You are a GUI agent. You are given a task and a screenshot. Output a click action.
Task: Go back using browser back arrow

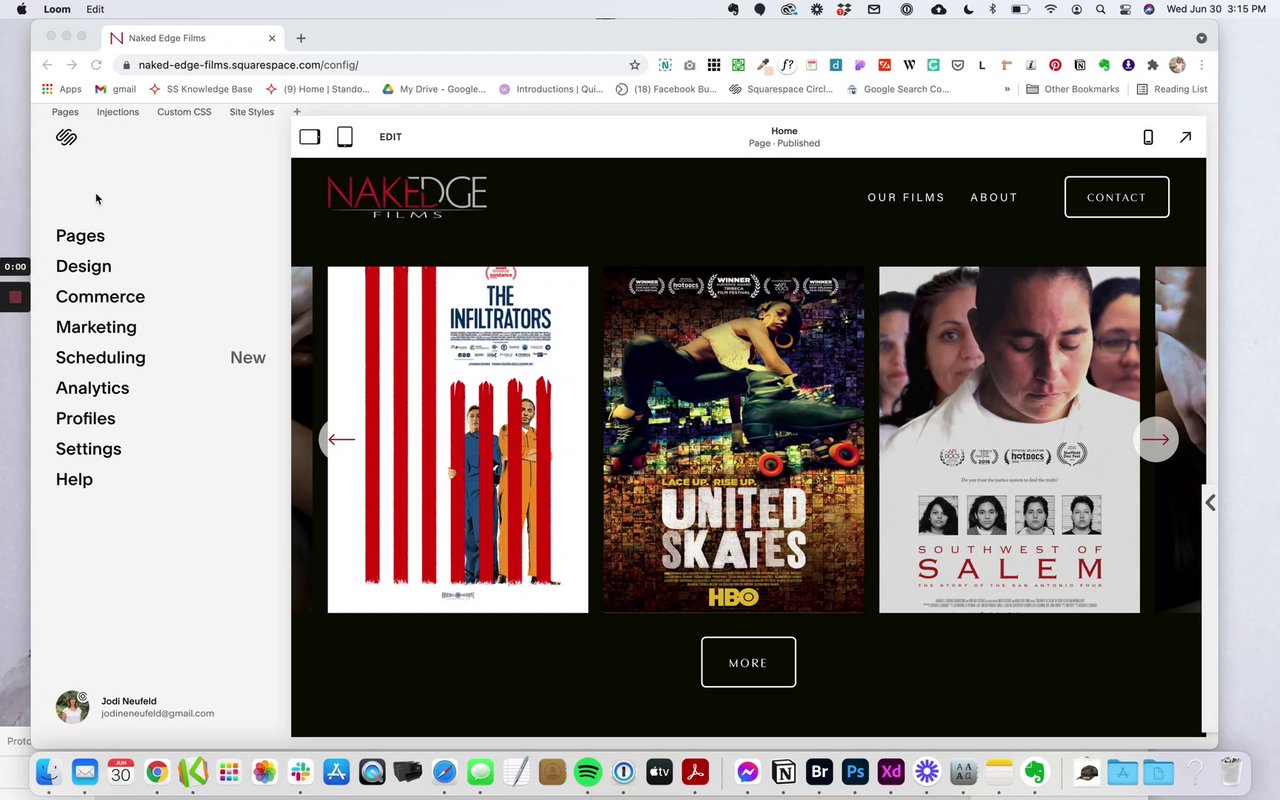pyautogui.click(x=47, y=65)
